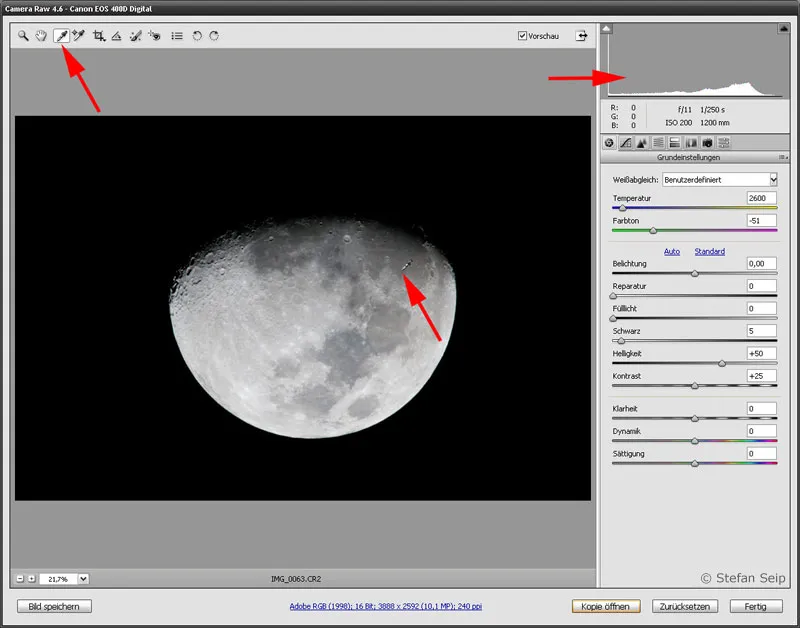Click the 21,7% zoom field
This screenshot has width=800, height=628.
[x=58, y=579]
